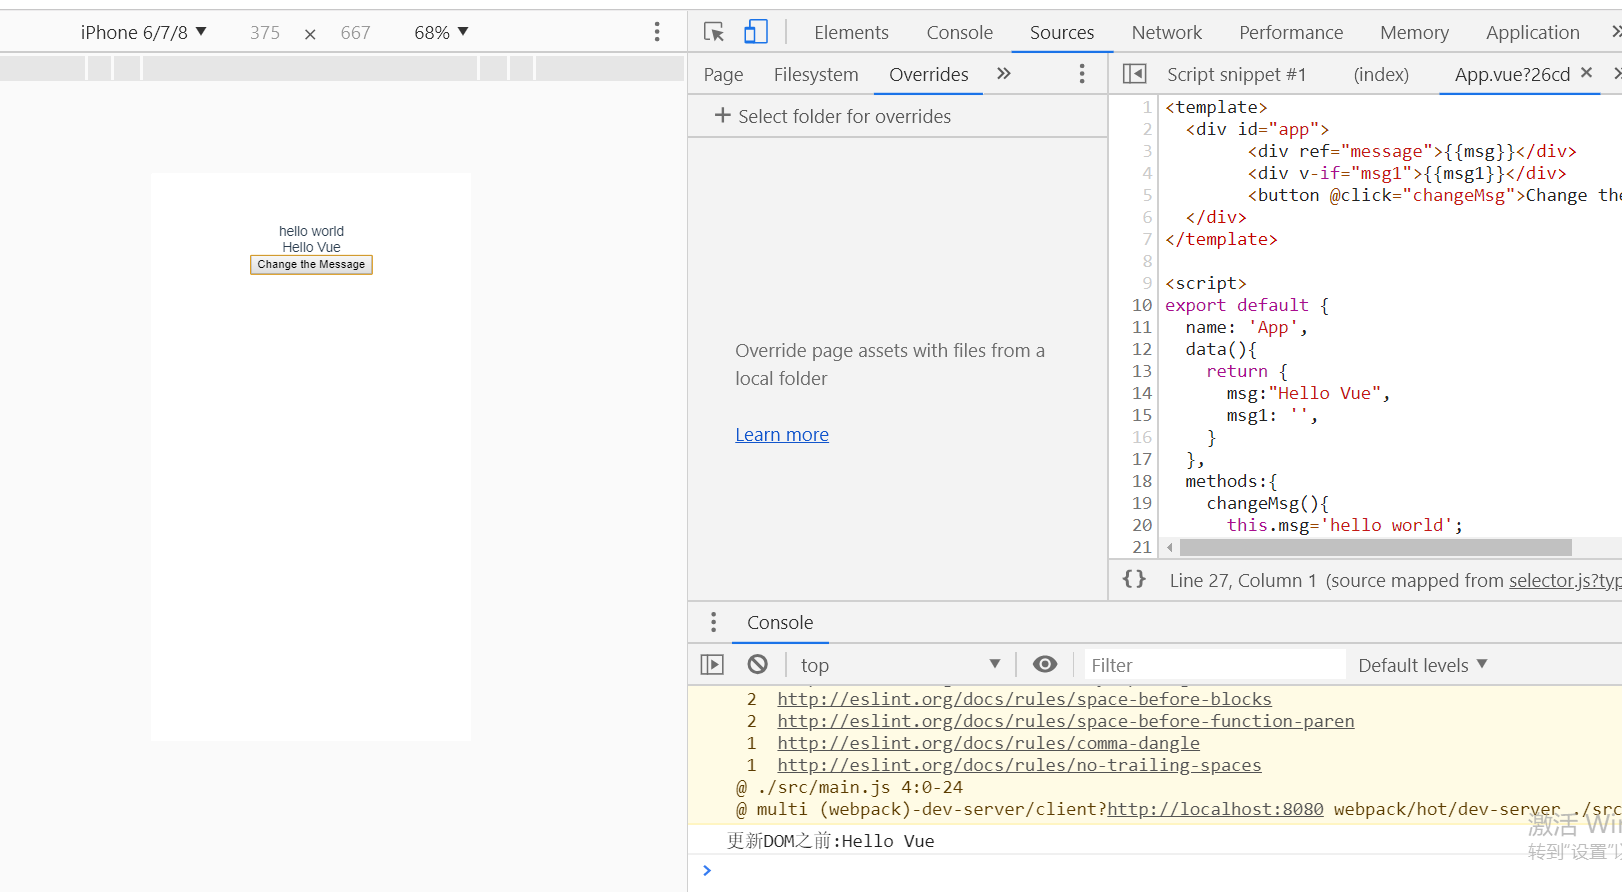Switch to the Network panel tab
The image size is (1622, 892).
pos(1167,32)
